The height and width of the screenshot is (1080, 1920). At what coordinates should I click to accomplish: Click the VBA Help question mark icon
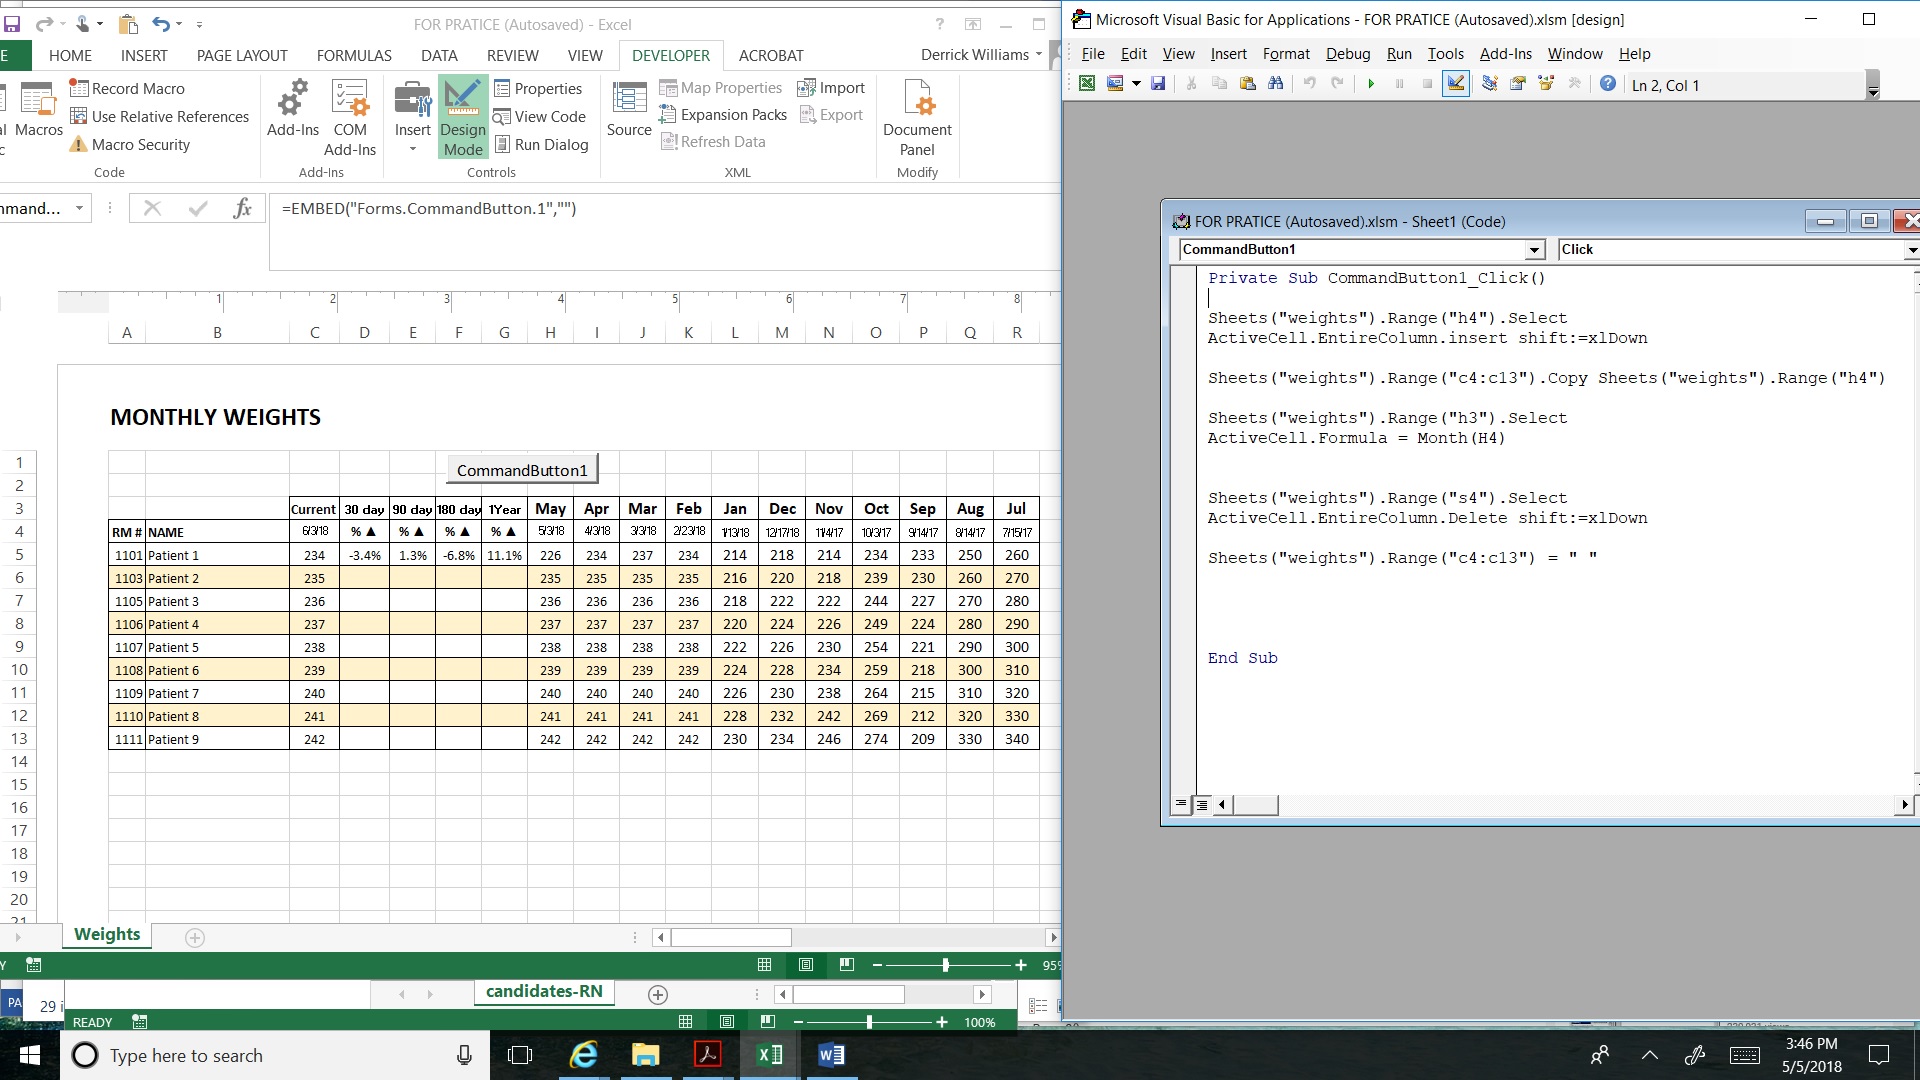click(x=1607, y=84)
